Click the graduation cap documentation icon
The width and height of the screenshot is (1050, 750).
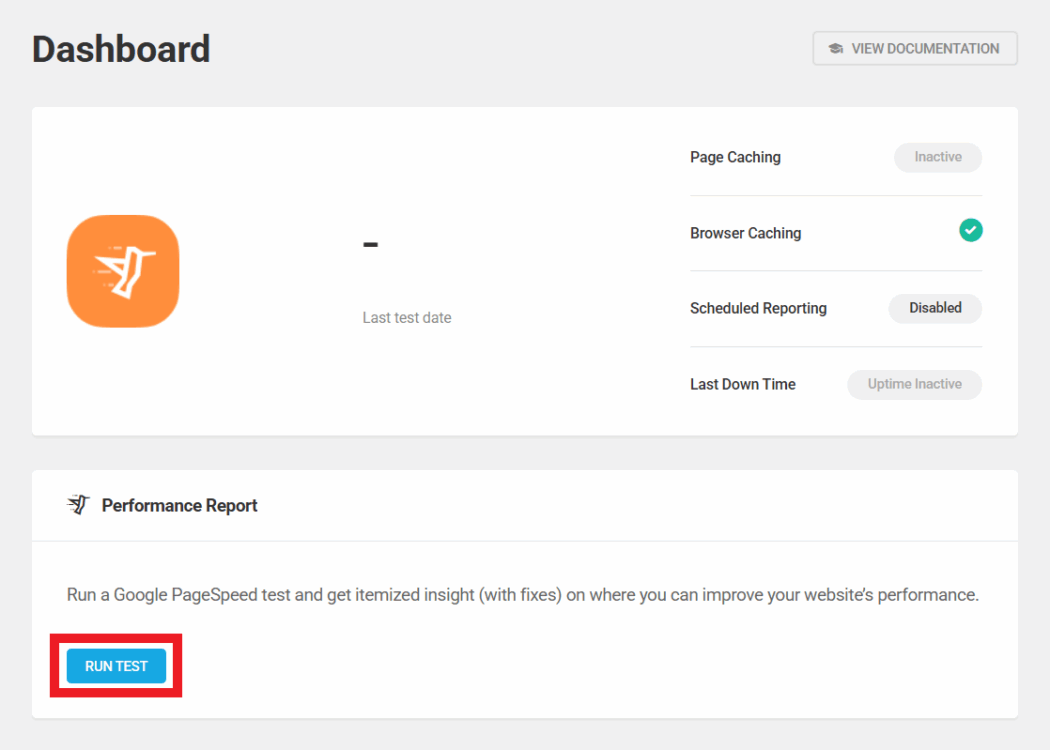[836, 48]
